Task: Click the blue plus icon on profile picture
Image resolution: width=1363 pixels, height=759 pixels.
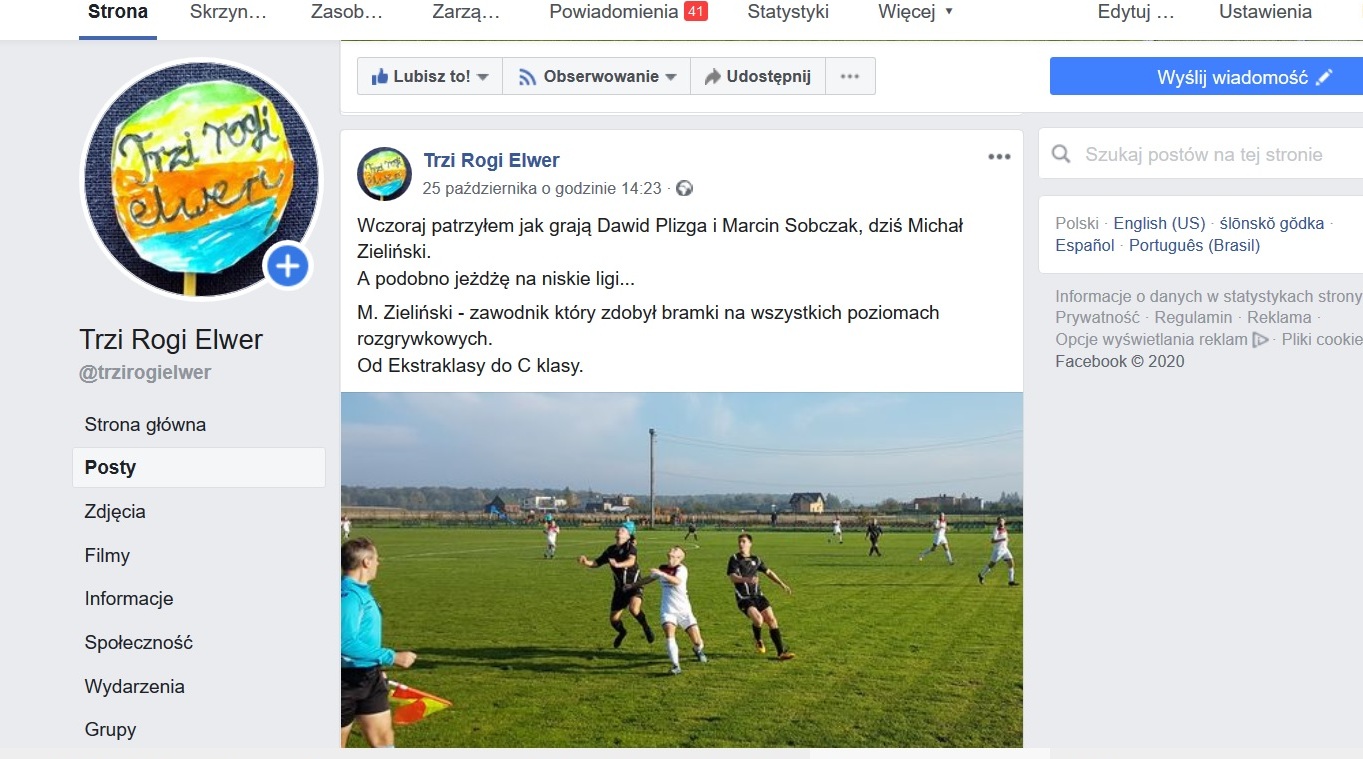Action: [288, 266]
